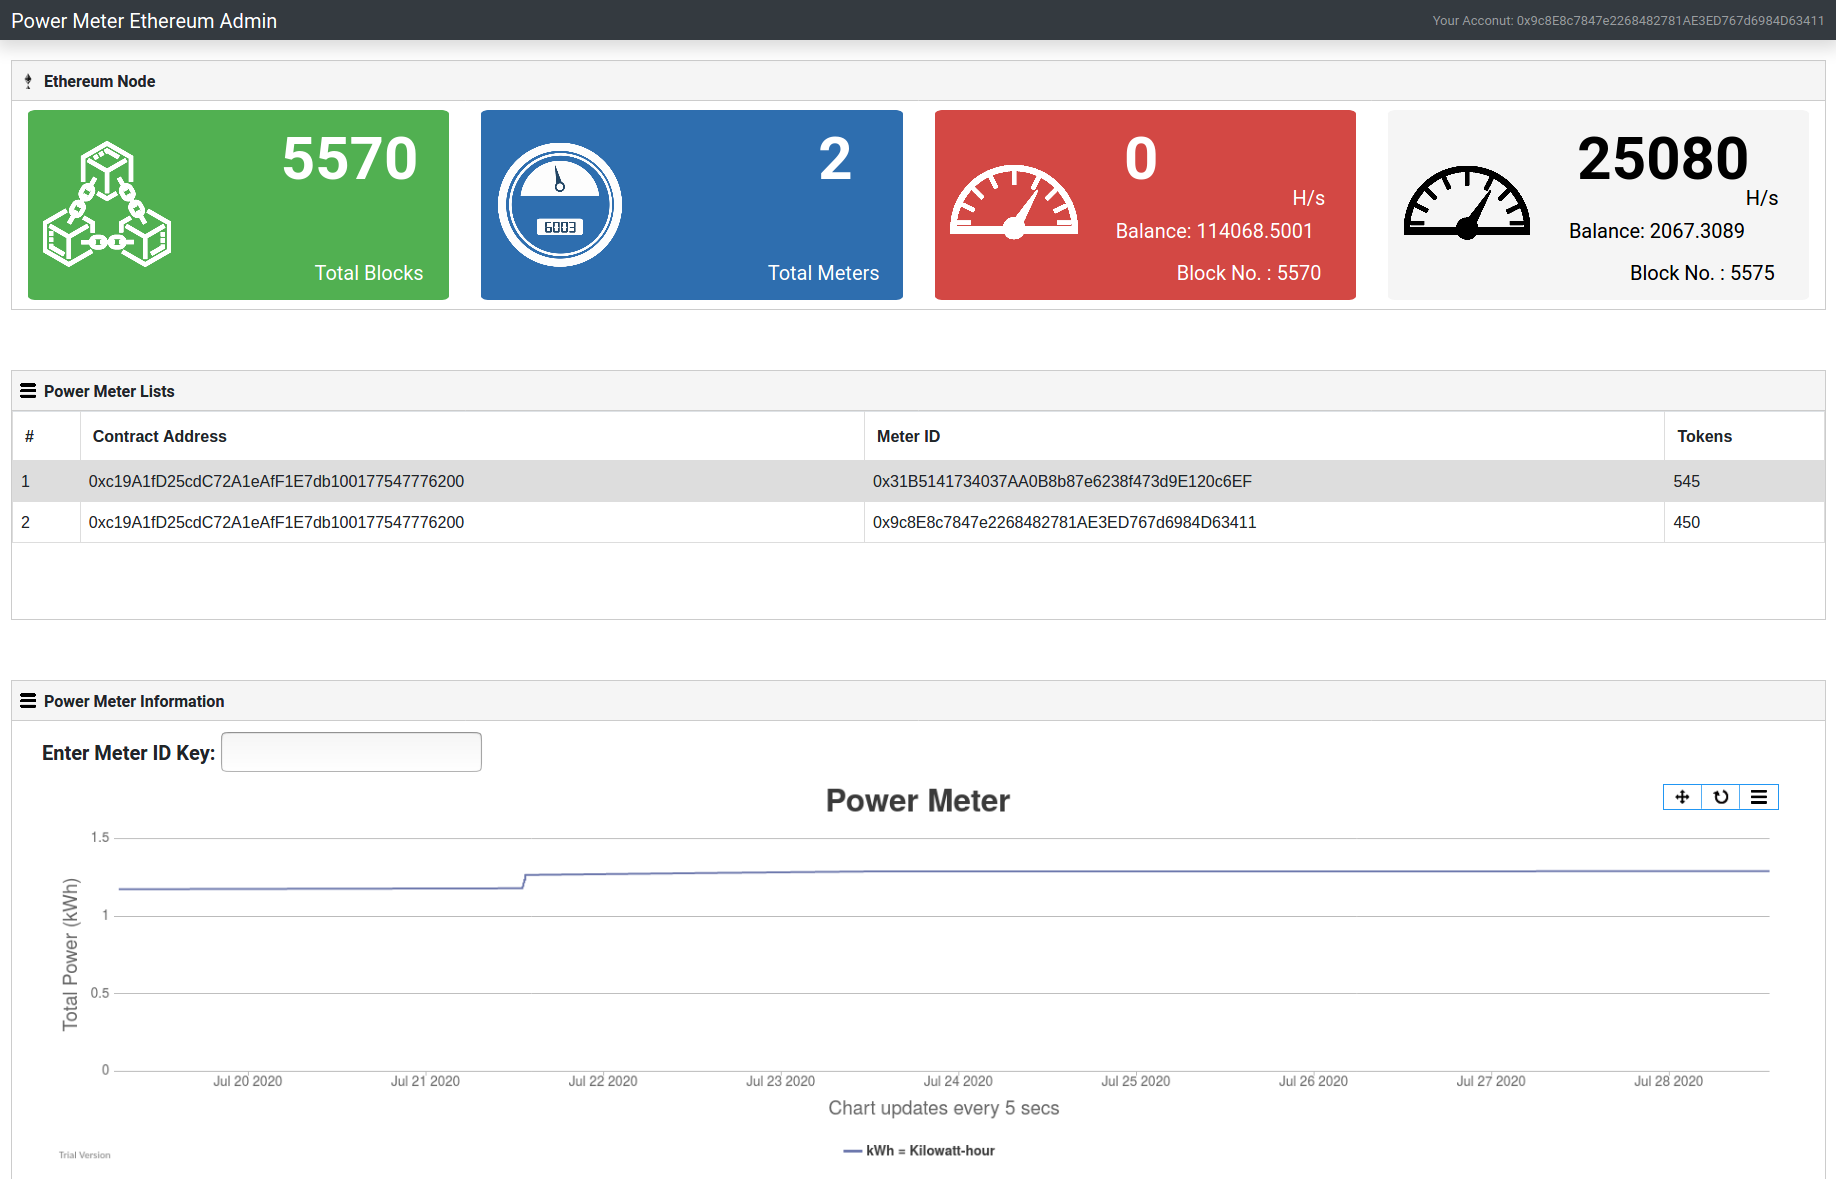Click the Tokens column header
This screenshot has width=1836, height=1179.
coord(1704,436)
